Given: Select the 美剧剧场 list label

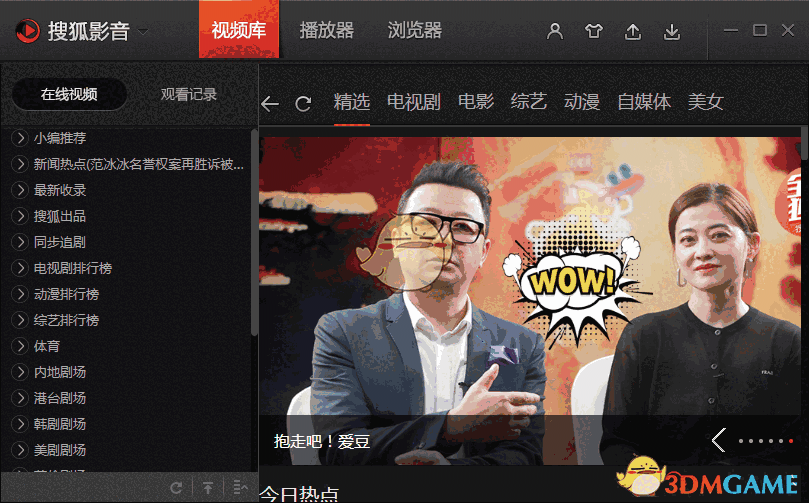Looking at the screenshot, I should (x=60, y=450).
